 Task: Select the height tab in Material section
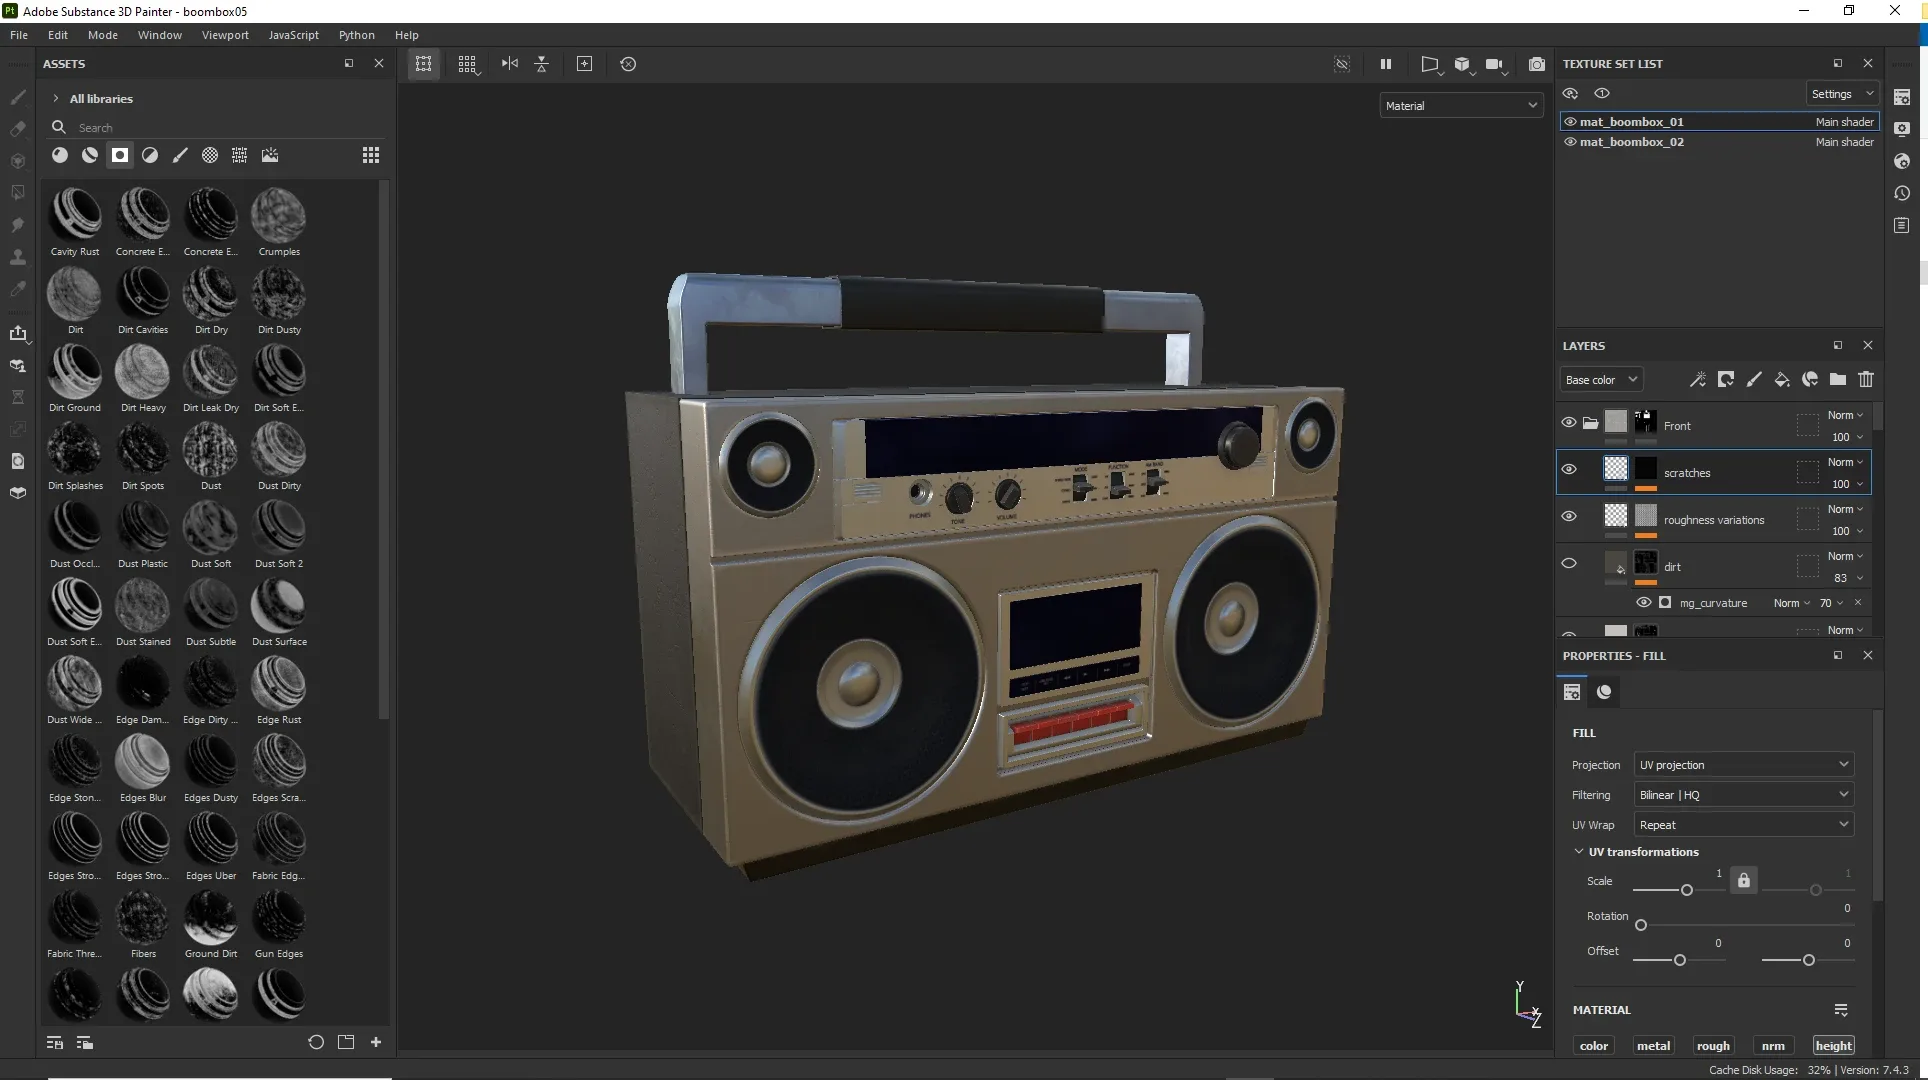[x=1833, y=1046]
